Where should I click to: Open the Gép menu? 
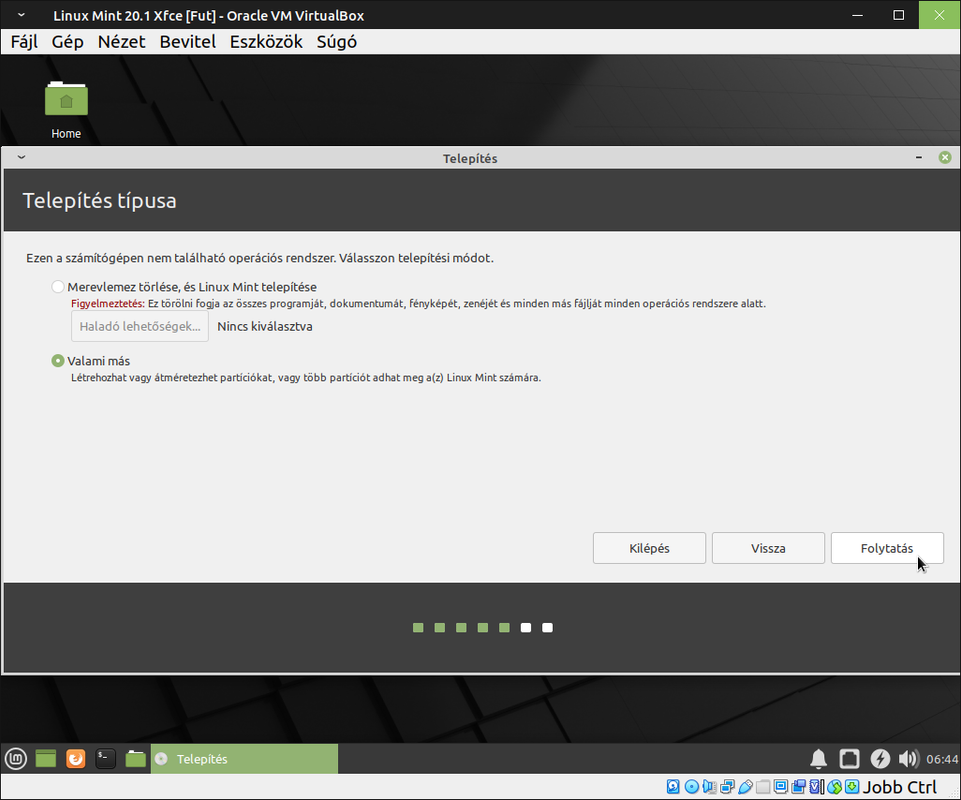[67, 42]
